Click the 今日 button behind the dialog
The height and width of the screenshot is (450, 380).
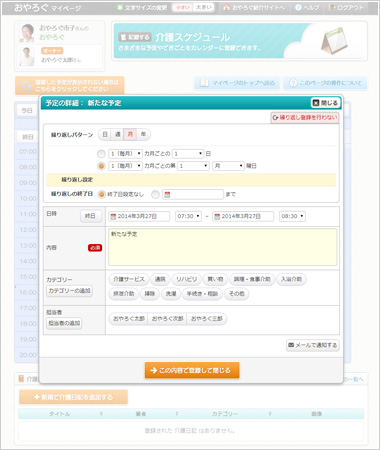pyautogui.click(x=27, y=110)
